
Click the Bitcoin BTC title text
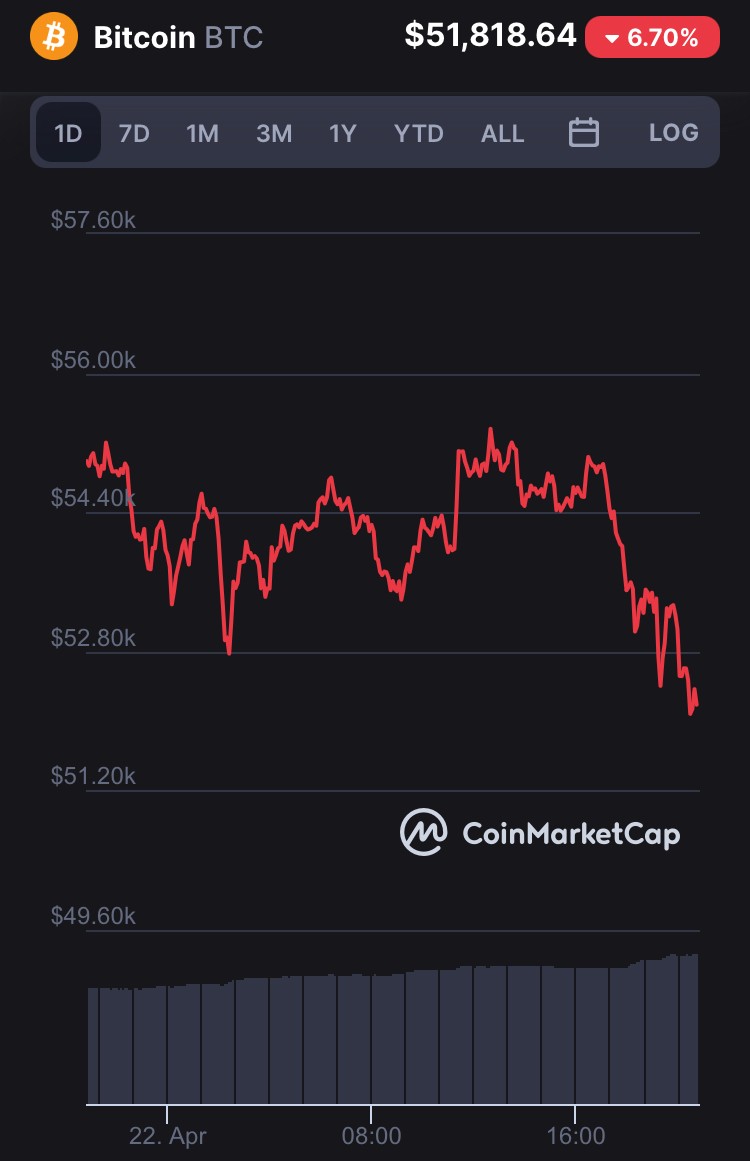click(178, 37)
